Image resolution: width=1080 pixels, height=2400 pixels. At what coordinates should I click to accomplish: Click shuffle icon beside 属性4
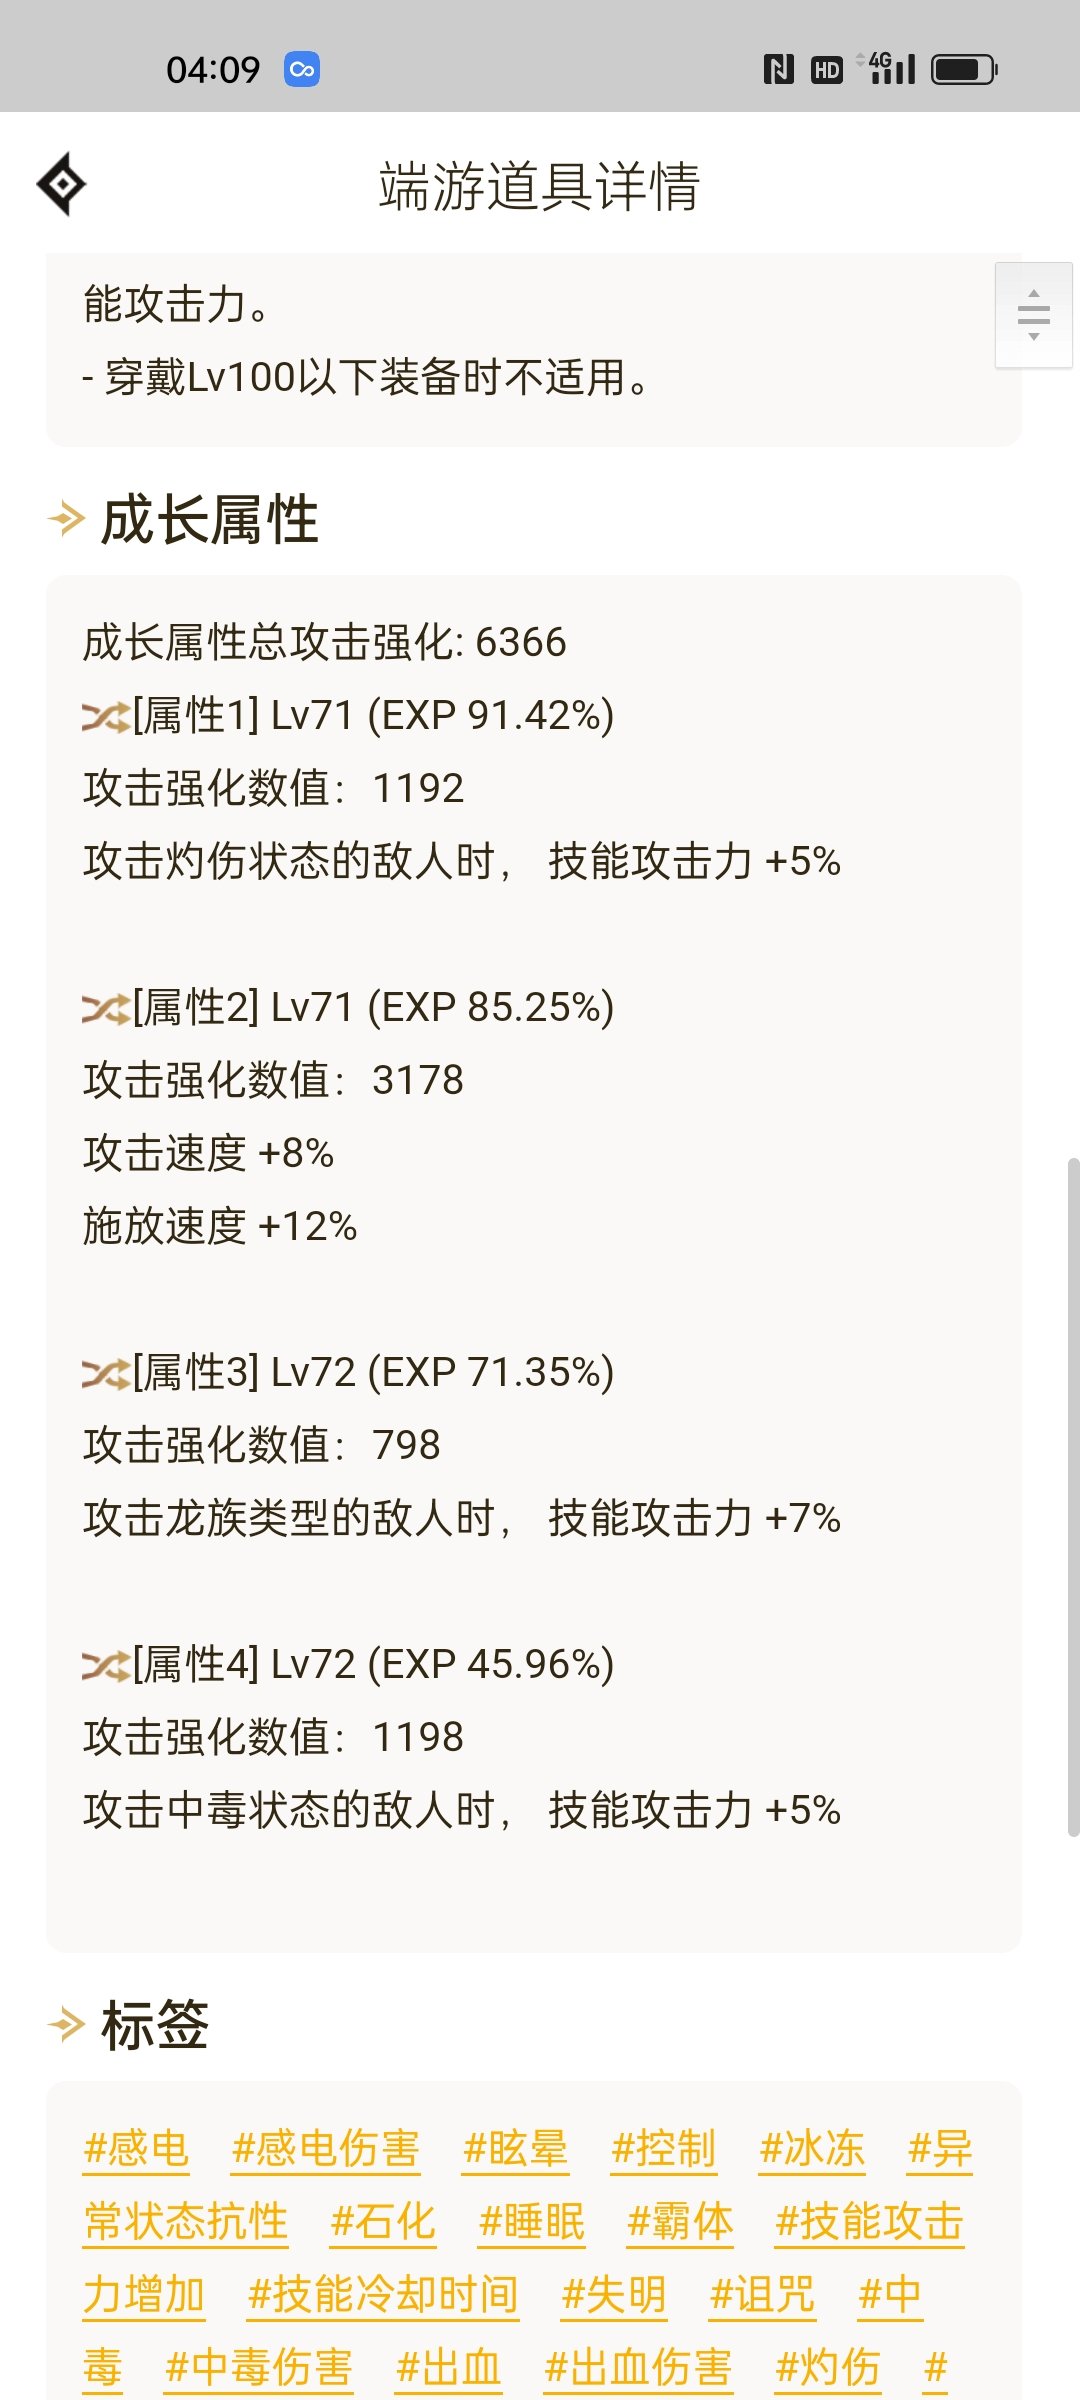coord(106,1665)
